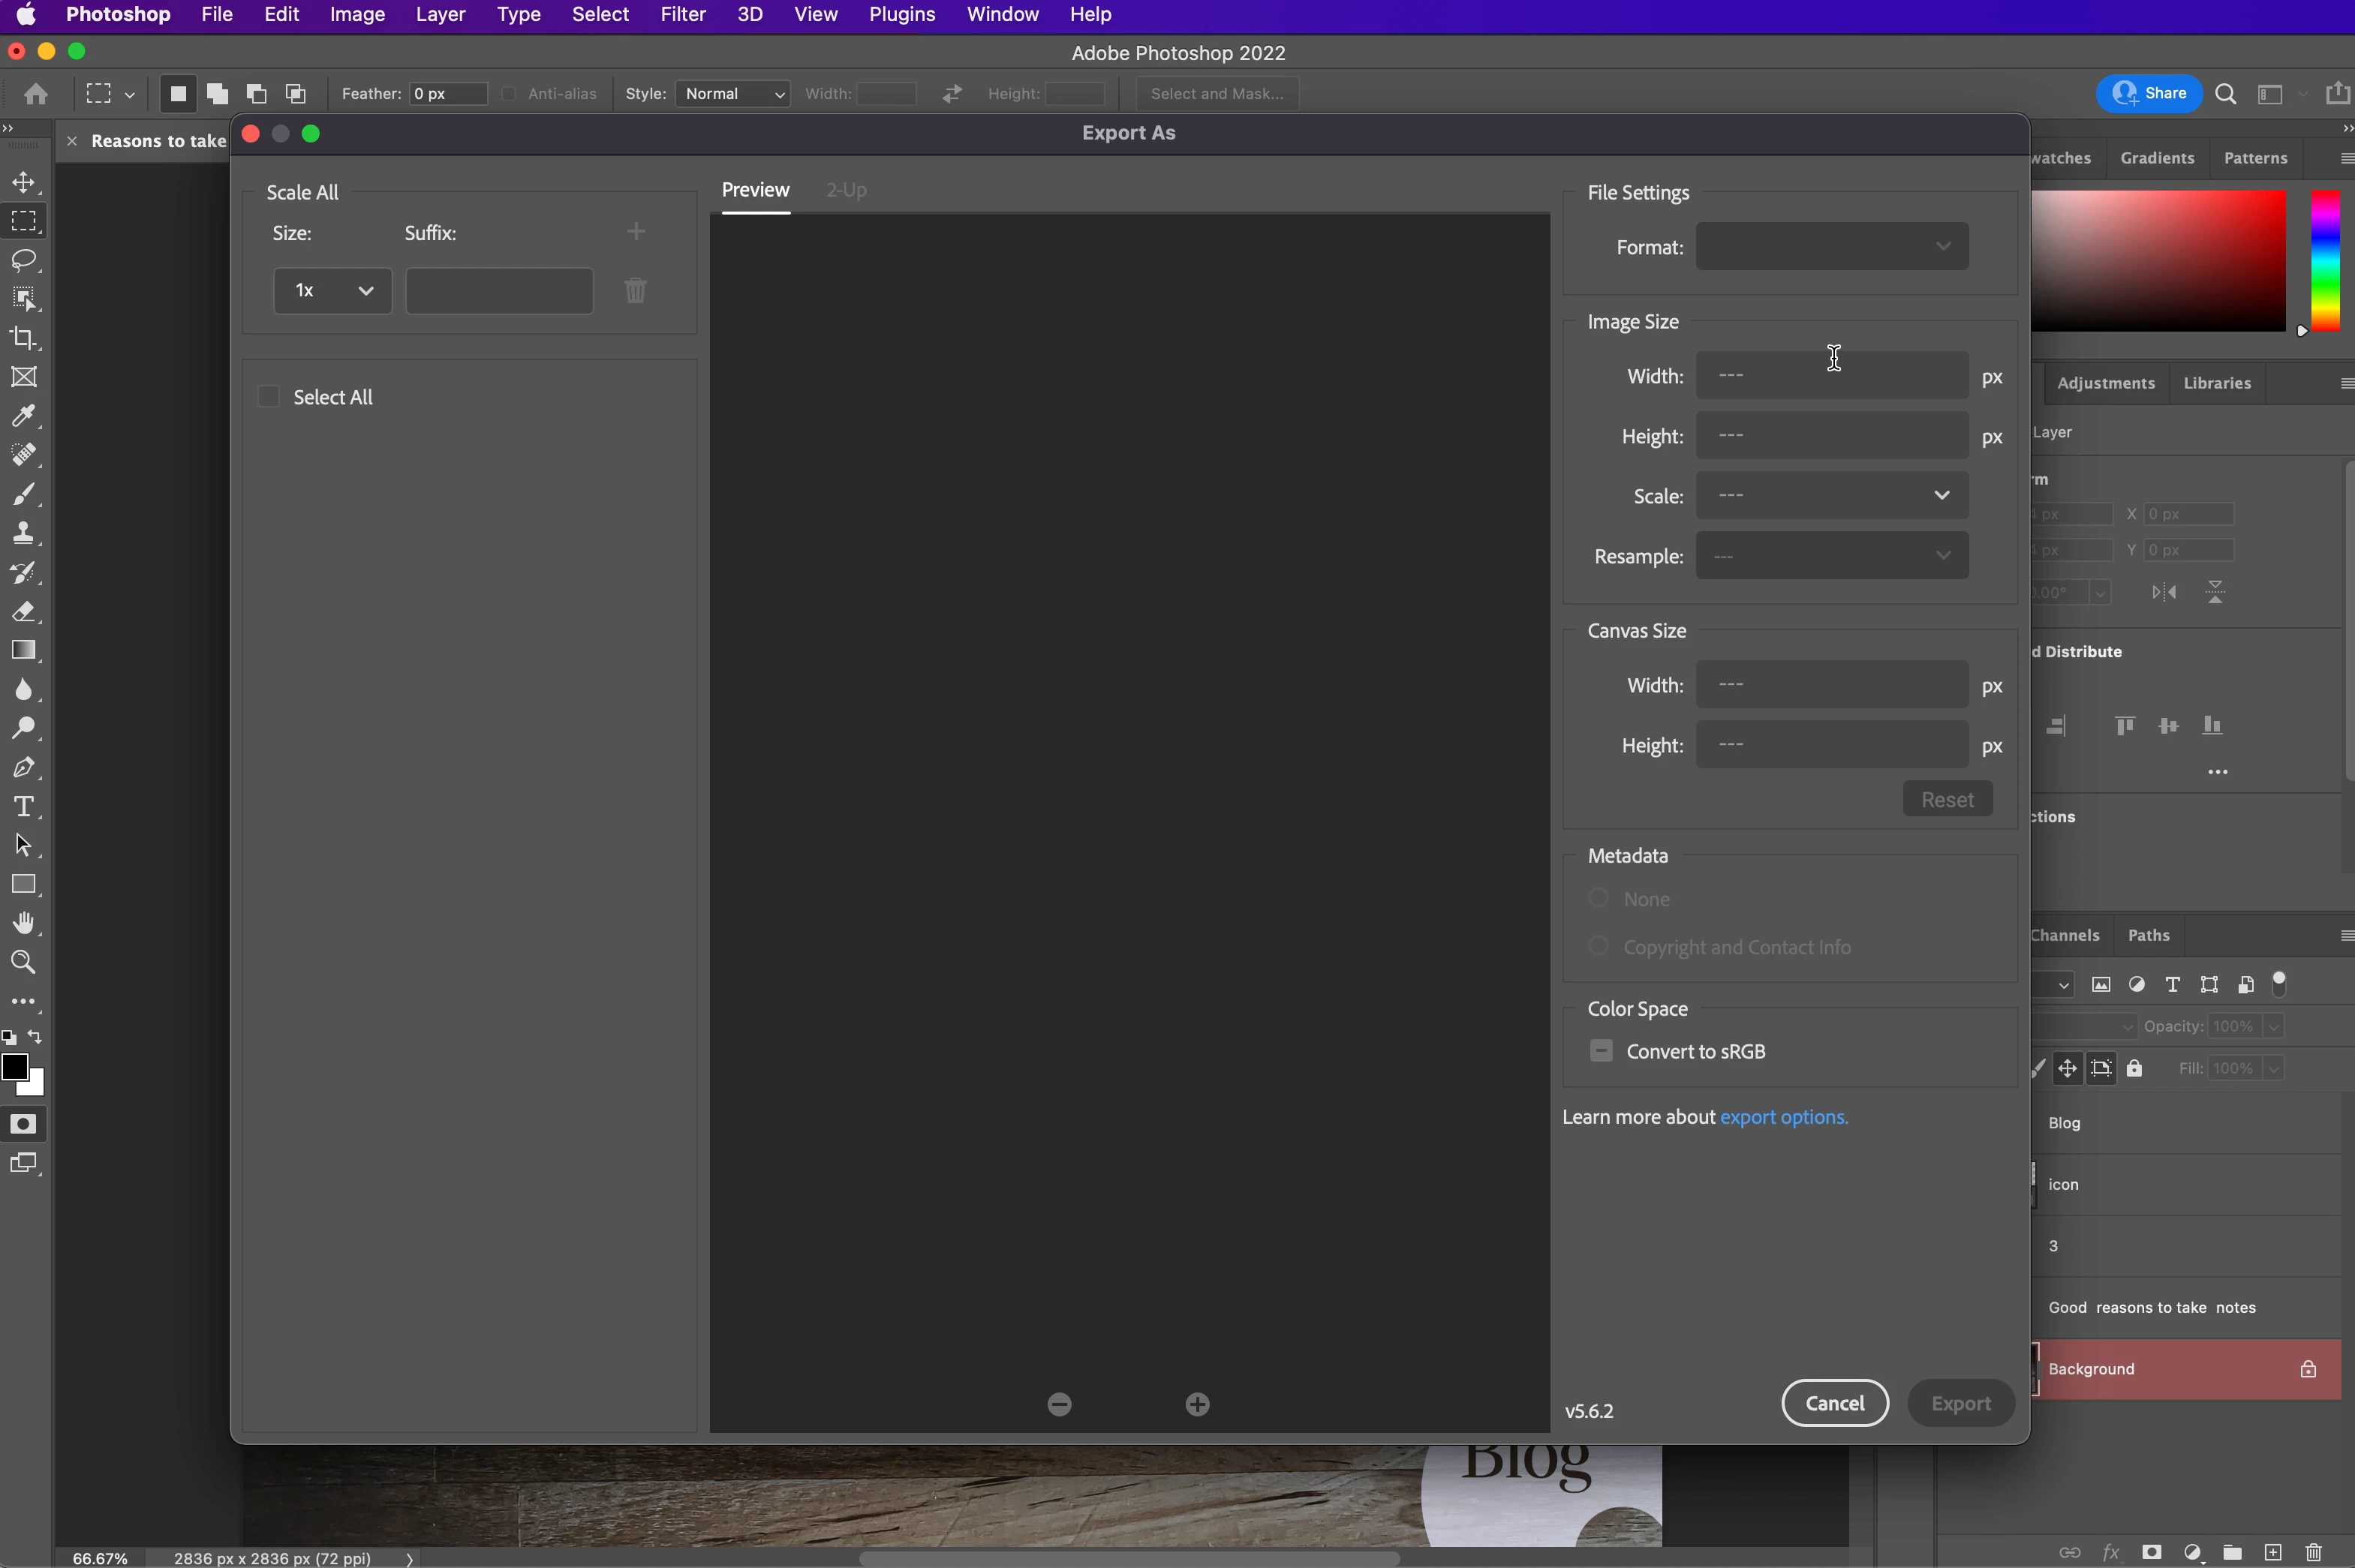Toggle the Convert to sRGB checkbox

1601,1051
